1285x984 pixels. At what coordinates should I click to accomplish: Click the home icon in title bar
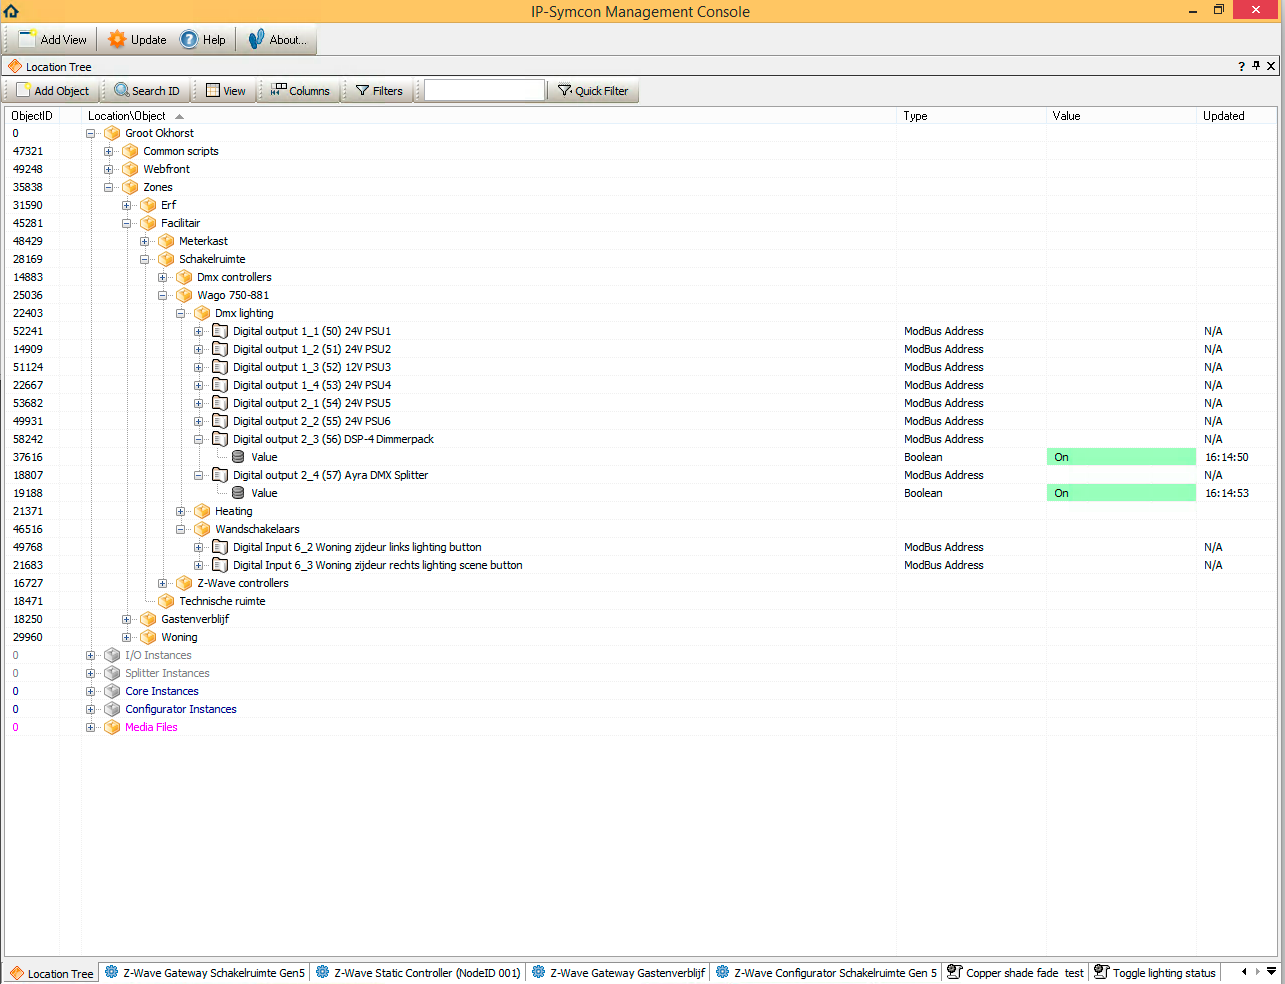click(11, 11)
